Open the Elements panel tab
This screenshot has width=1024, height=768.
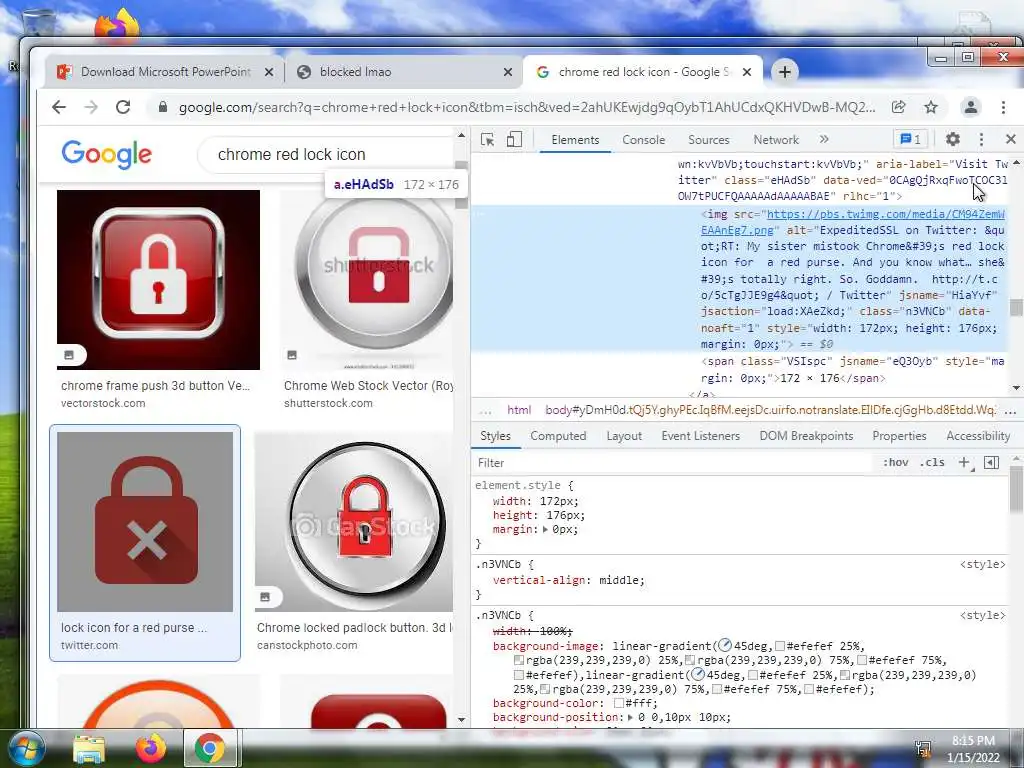pyautogui.click(x=575, y=140)
